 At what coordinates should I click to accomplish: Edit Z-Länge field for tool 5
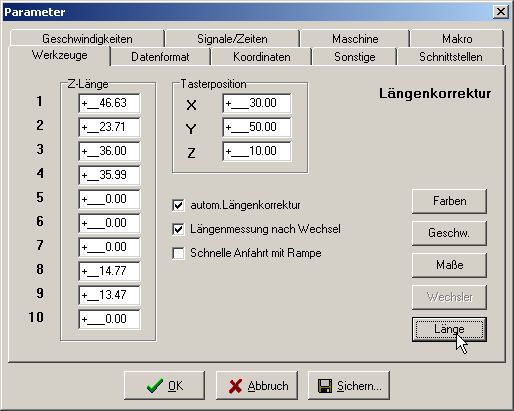(x=109, y=199)
